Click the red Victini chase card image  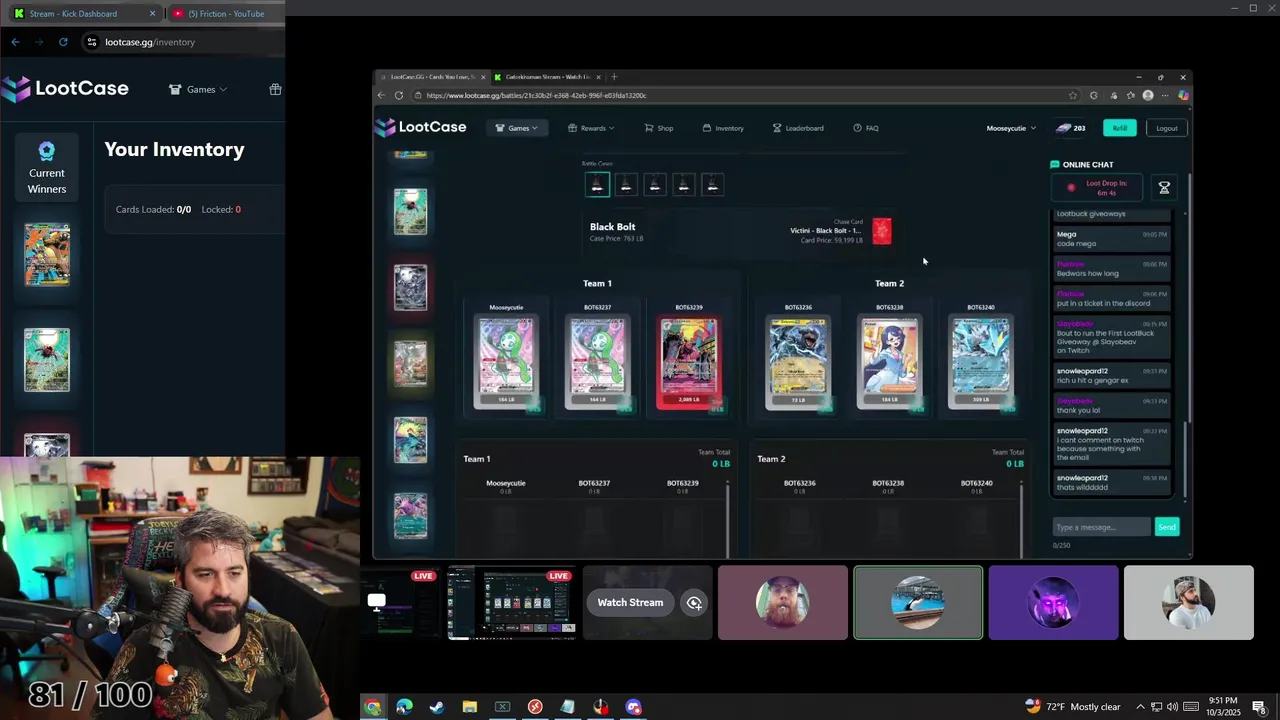coord(881,231)
